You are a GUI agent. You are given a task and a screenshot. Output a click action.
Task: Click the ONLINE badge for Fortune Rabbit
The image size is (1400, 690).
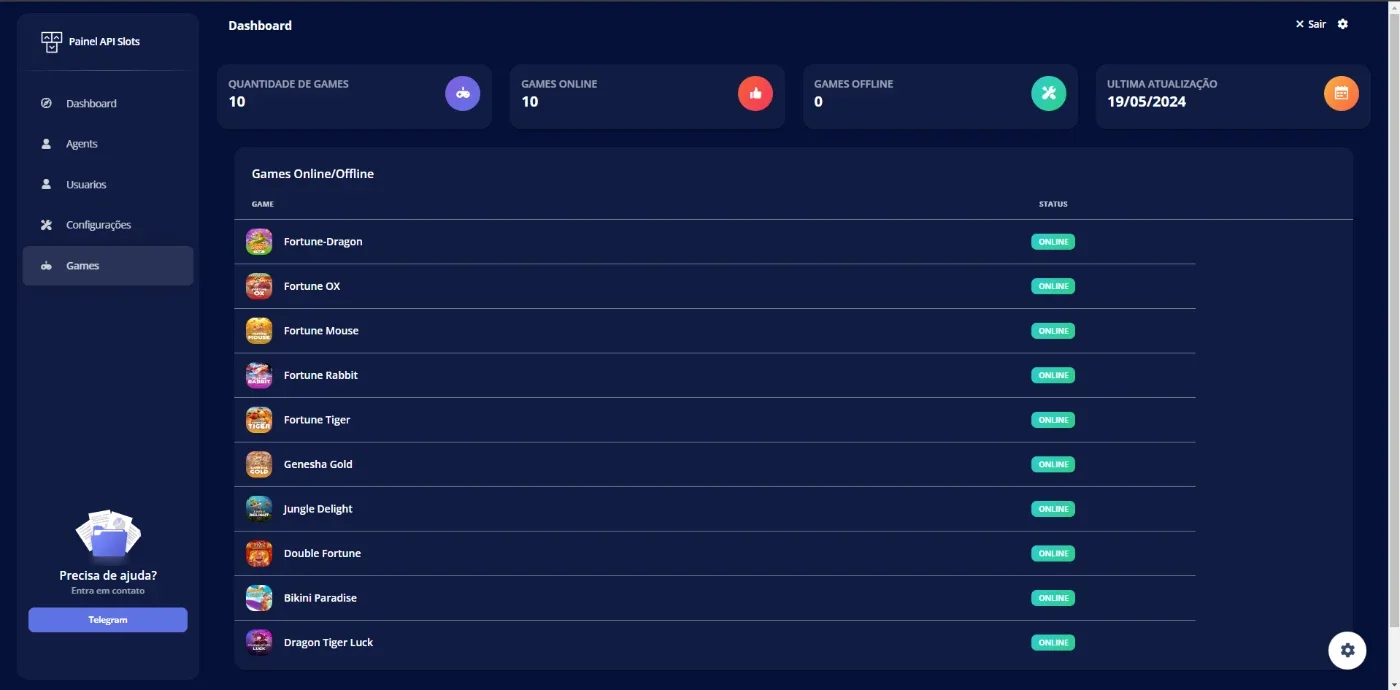point(1053,375)
